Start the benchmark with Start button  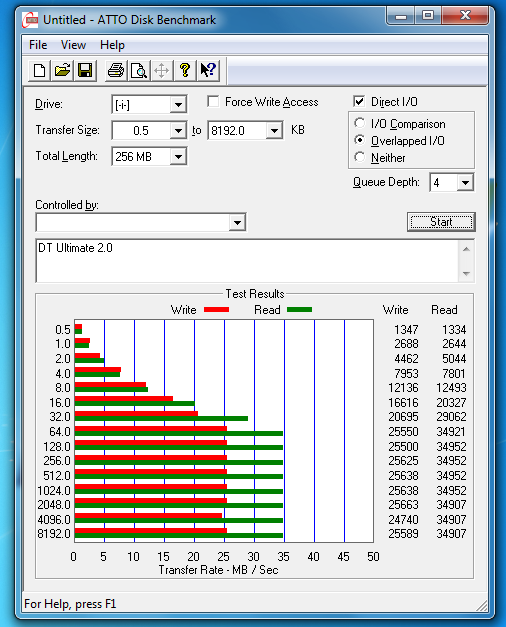(x=441, y=222)
